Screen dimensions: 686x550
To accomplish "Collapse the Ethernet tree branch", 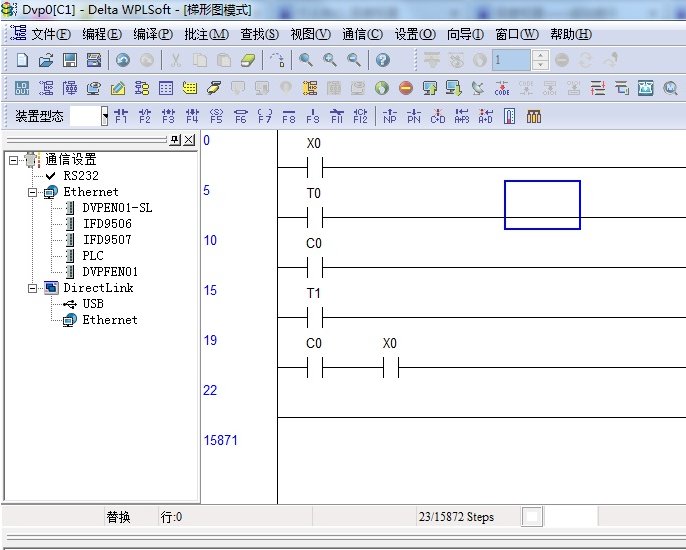I will tap(32, 192).
